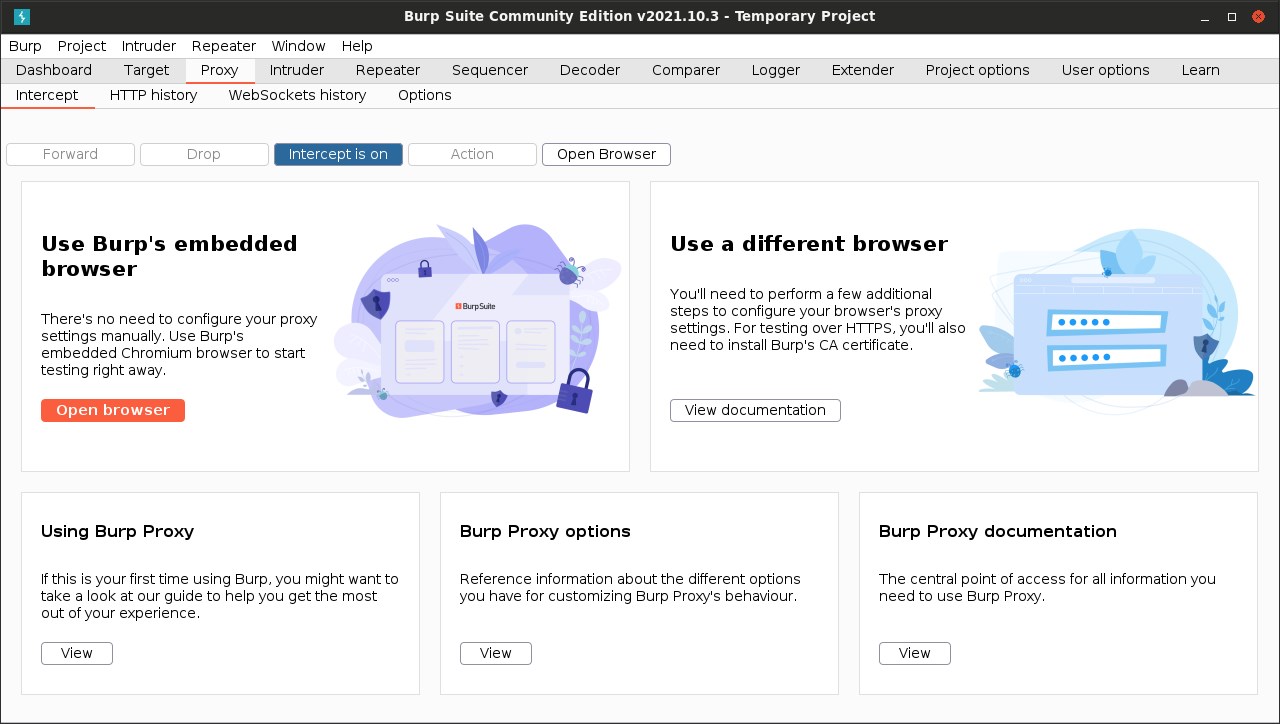Open the Burp menu
The image size is (1280, 724).
25,46
